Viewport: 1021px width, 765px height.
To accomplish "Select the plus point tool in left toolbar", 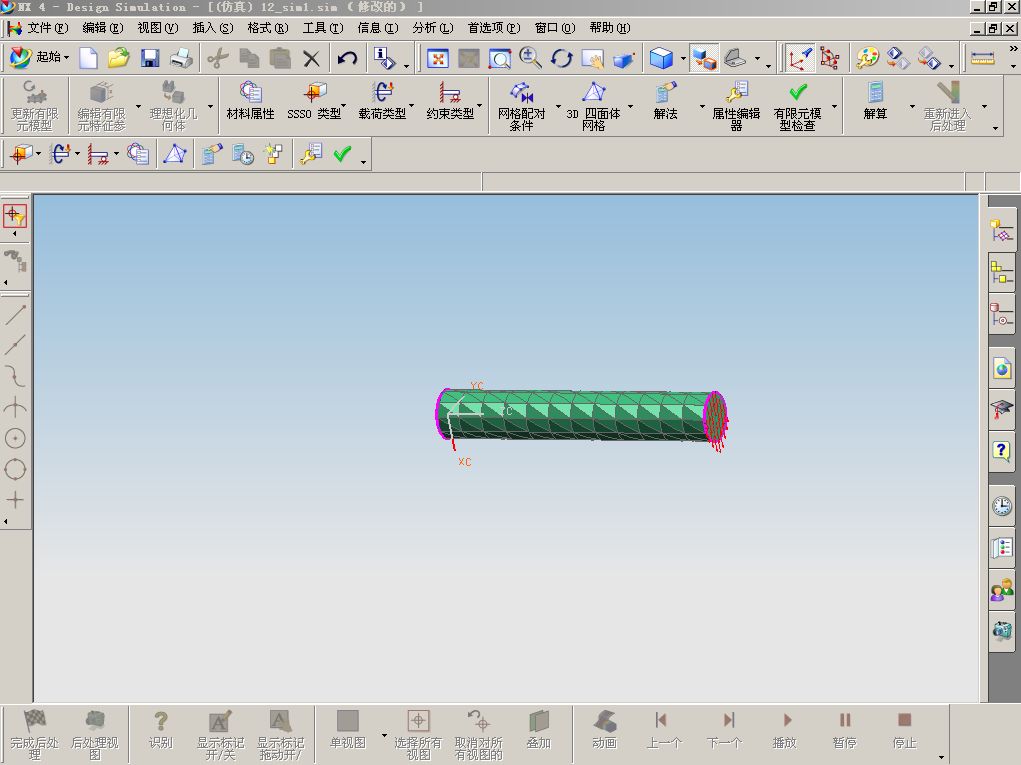I will click(15, 500).
